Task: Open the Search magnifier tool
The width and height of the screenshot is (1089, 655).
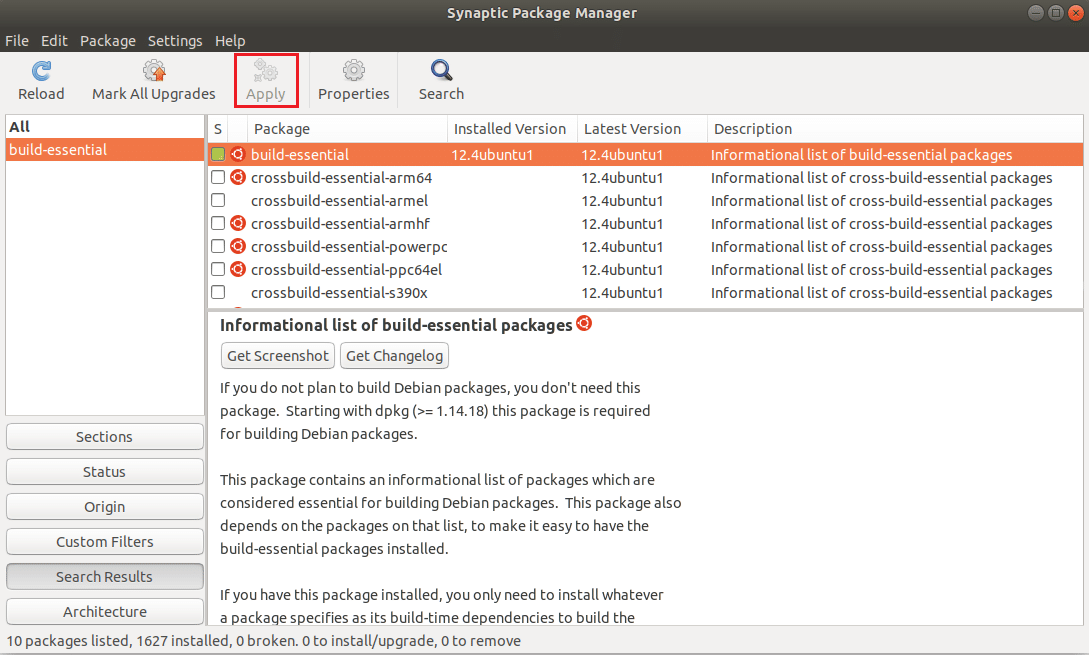Action: point(441,71)
